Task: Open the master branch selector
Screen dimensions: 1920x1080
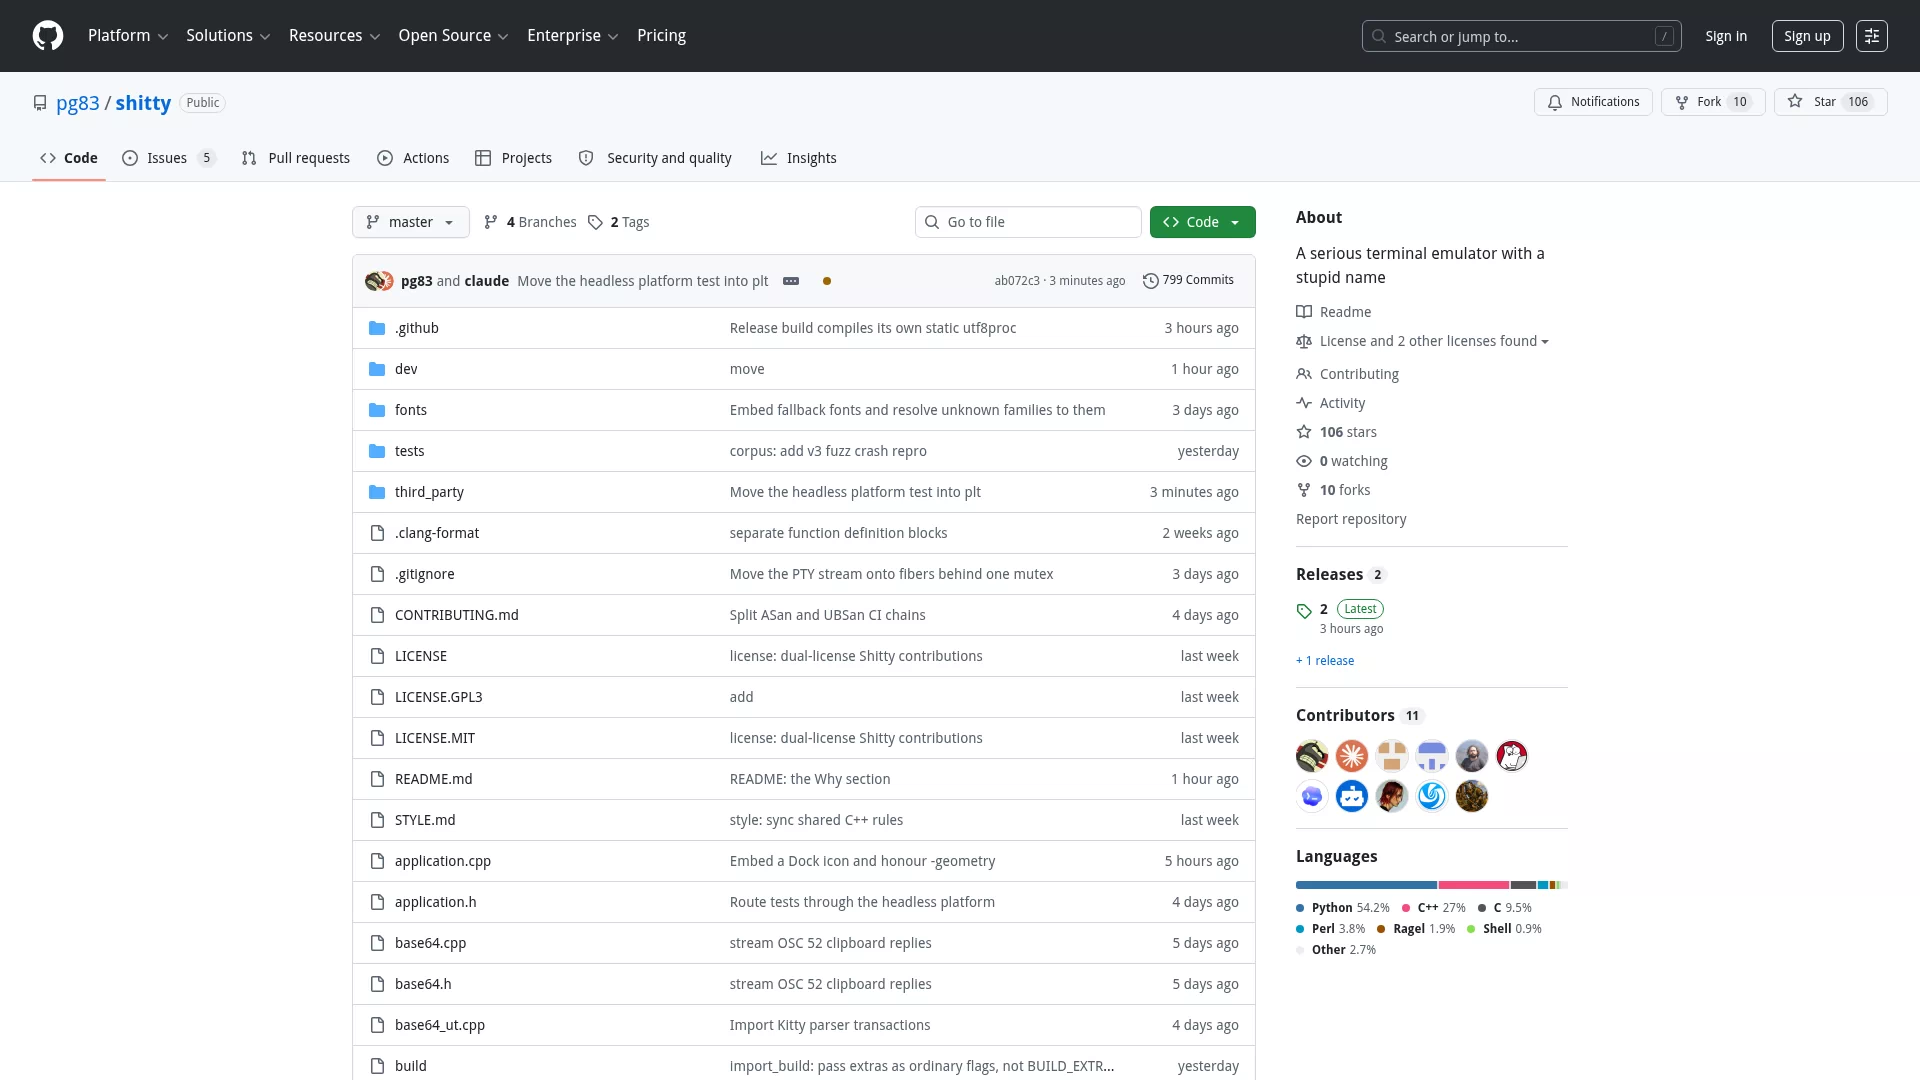Action: [411, 222]
